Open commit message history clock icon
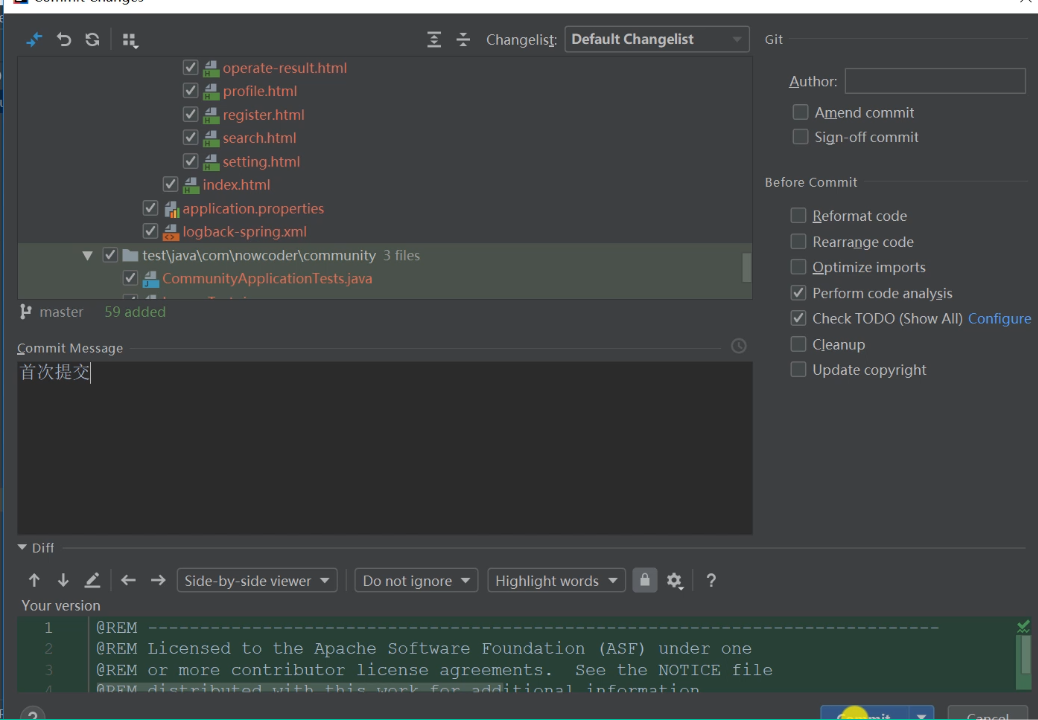This screenshot has width=1038, height=720. (x=738, y=346)
